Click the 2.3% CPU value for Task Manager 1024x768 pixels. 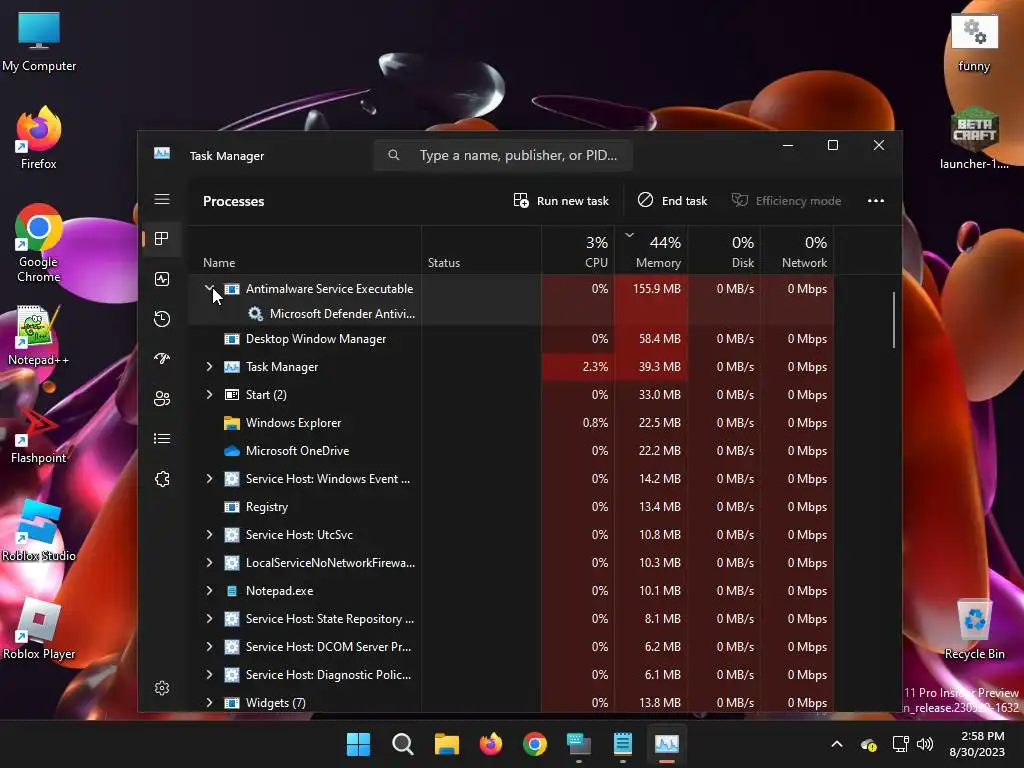point(595,367)
